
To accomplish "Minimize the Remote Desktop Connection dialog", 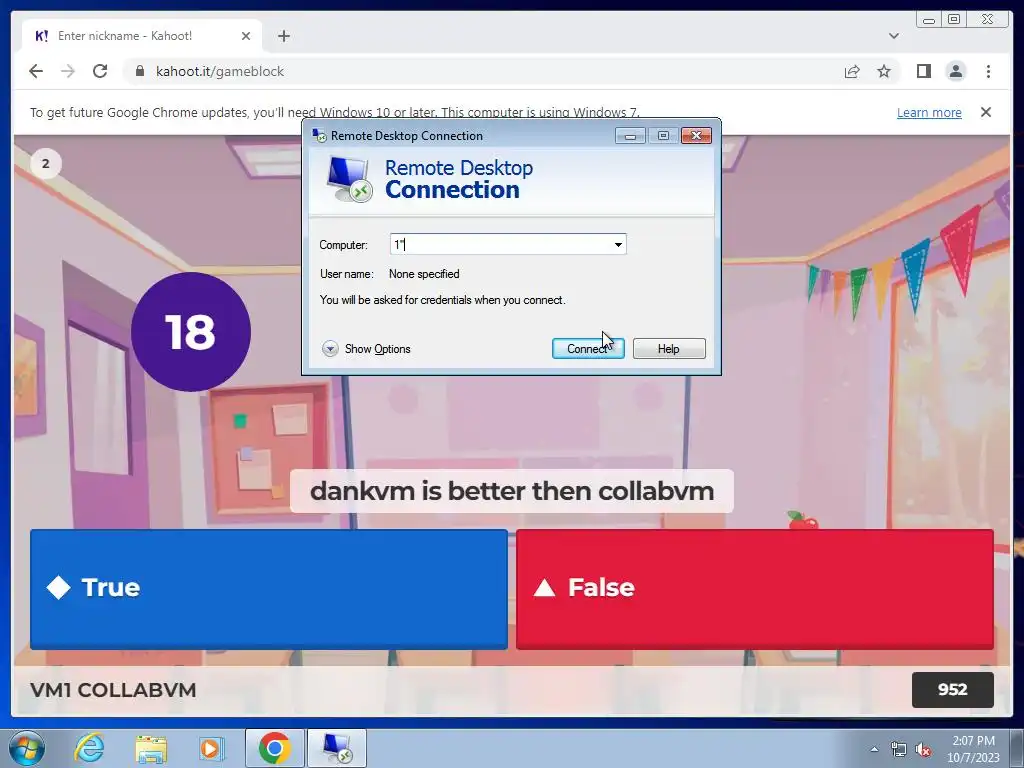I will (630, 136).
